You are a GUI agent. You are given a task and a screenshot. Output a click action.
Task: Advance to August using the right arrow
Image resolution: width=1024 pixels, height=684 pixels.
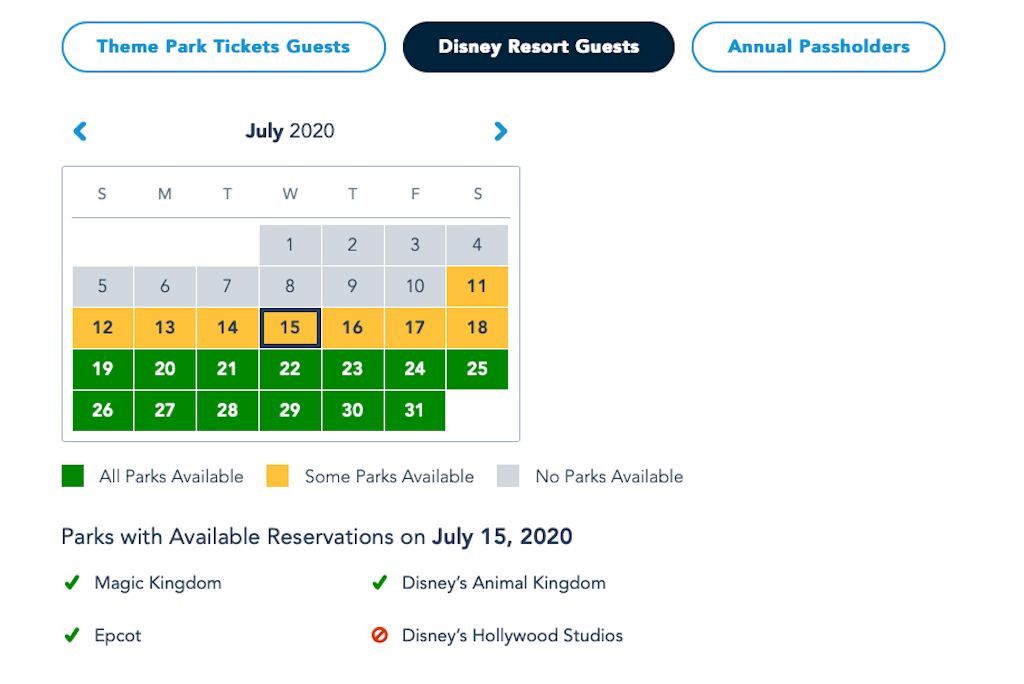coord(500,131)
